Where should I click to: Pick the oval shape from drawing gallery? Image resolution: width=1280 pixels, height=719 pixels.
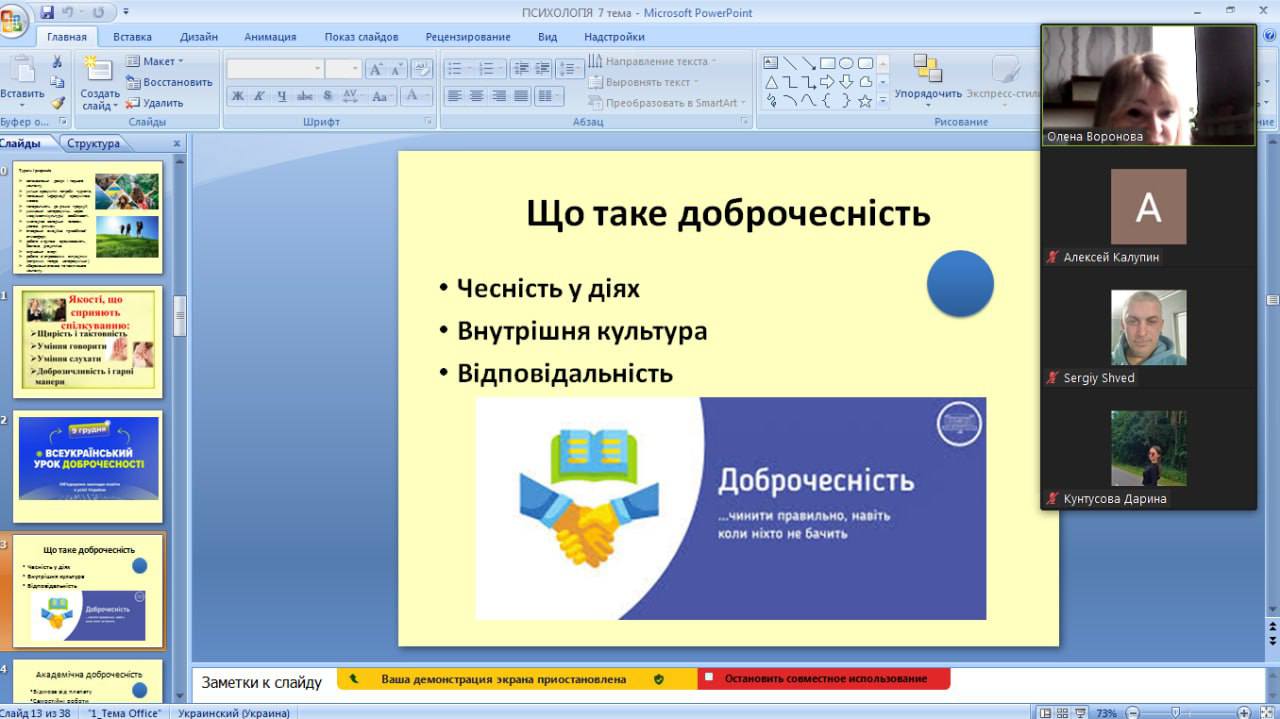(845, 63)
